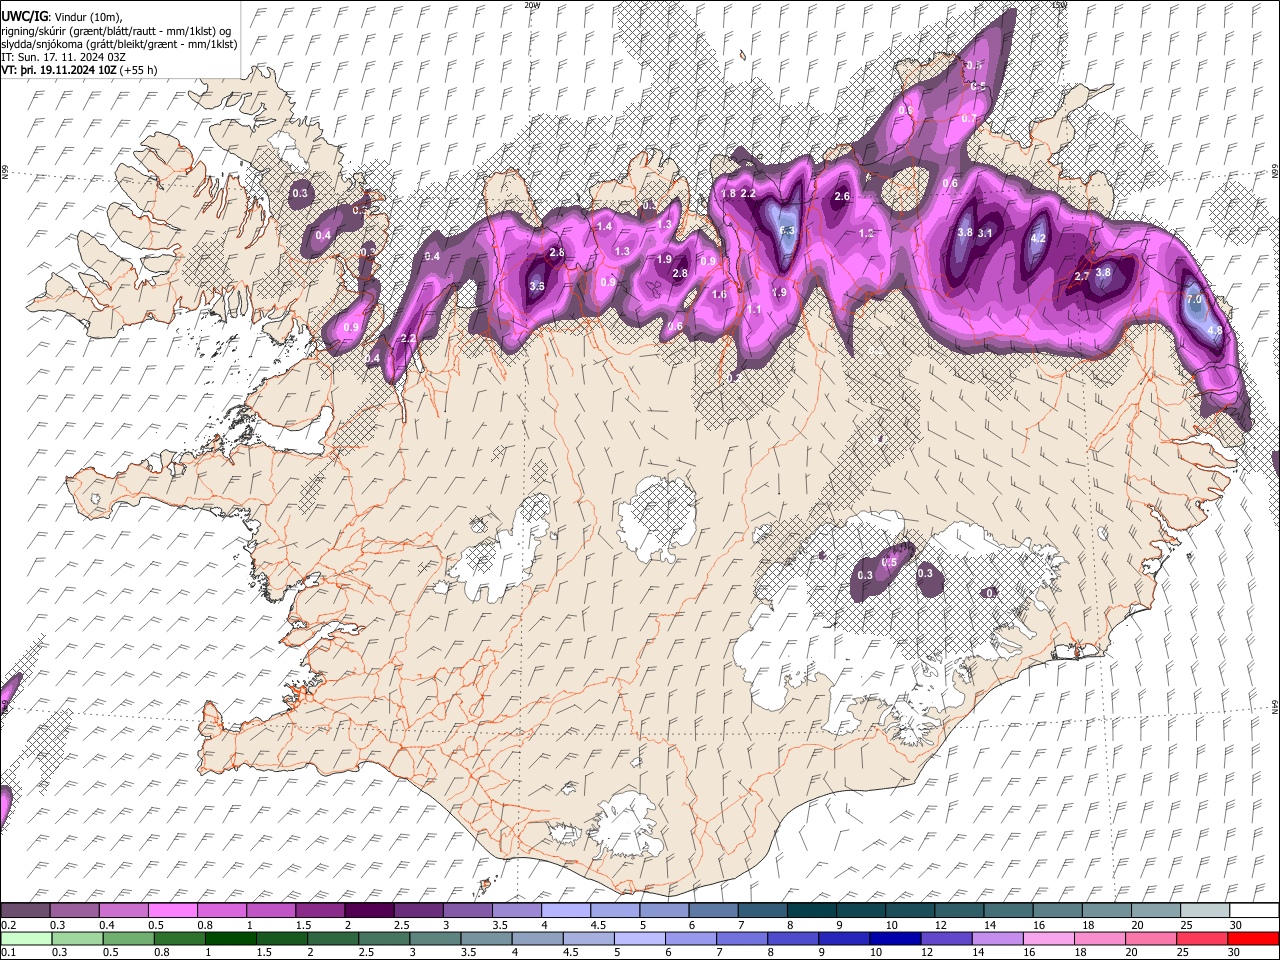Click the dark teal 8 mm snow swatch
1280x960 pixels.
(811, 910)
